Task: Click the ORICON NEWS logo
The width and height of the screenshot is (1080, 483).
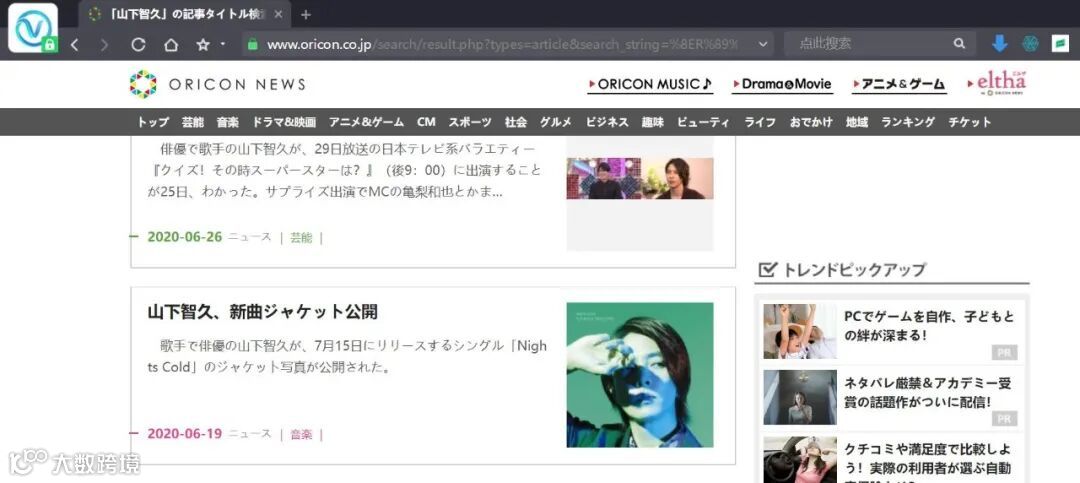Action: [x=217, y=84]
